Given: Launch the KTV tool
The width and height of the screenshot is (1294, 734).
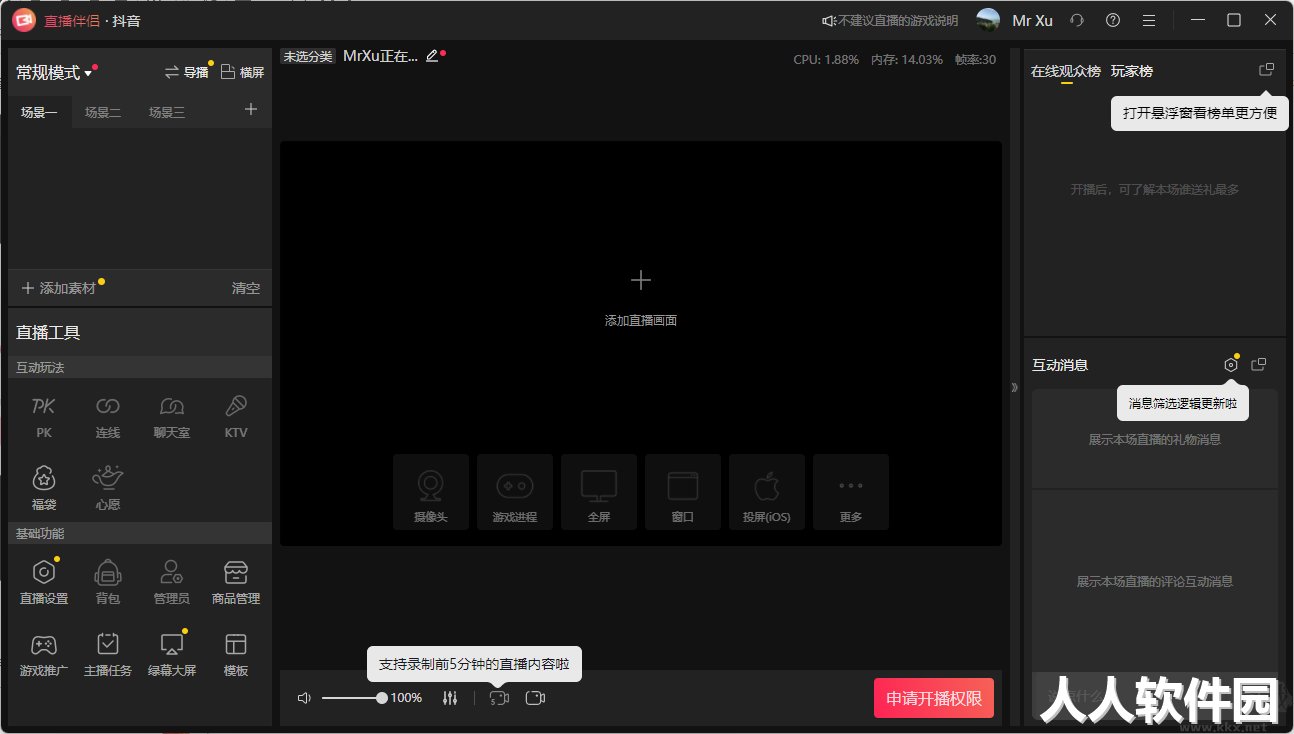Looking at the screenshot, I should (236, 416).
